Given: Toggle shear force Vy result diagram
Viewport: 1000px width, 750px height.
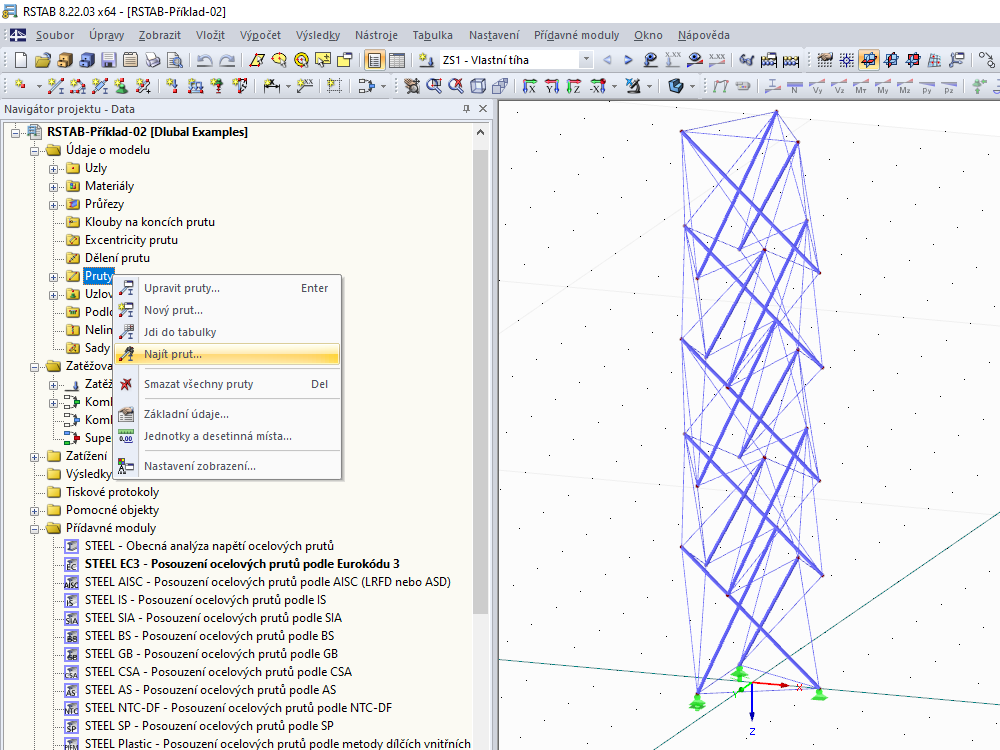Looking at the screenshot, I should pyautogui.click(x=817, y=85).
